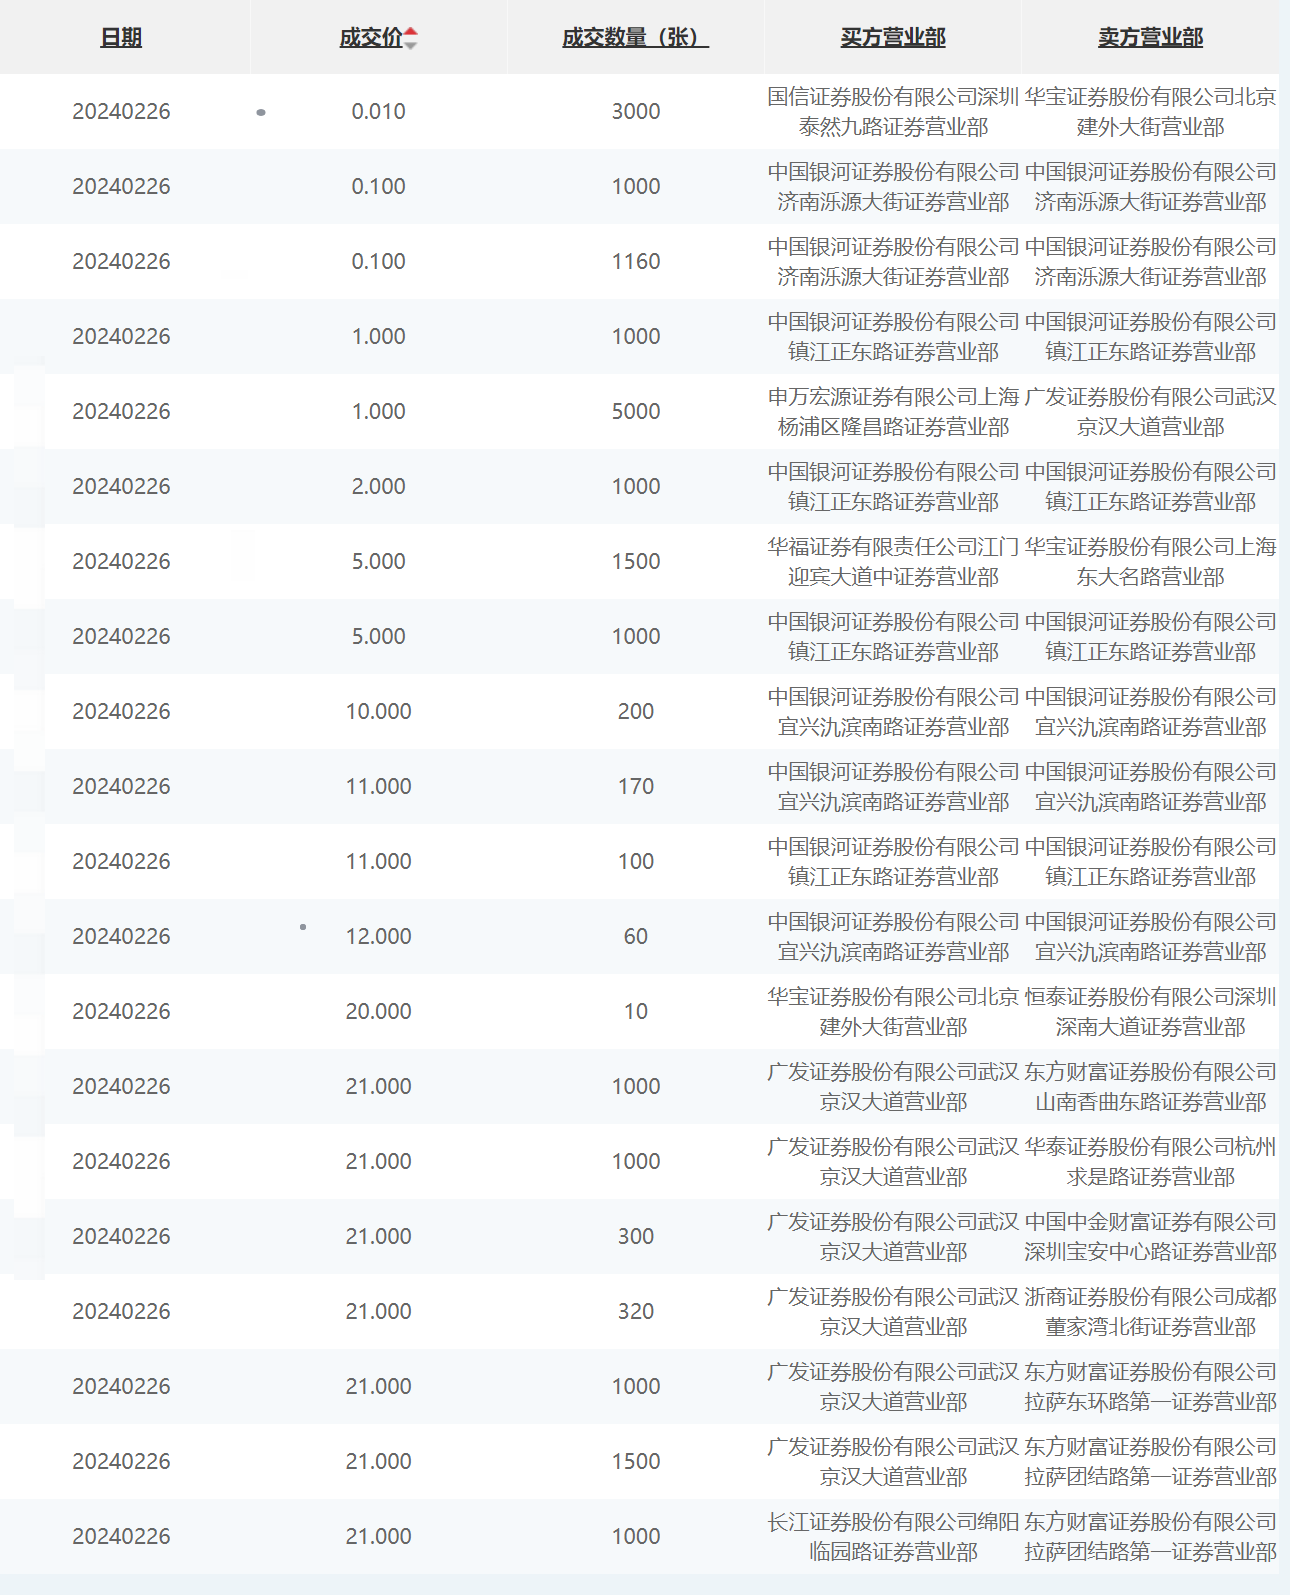Click buyer 长江证券股份有限公司绵阳临园路证券营业部

893,1537
